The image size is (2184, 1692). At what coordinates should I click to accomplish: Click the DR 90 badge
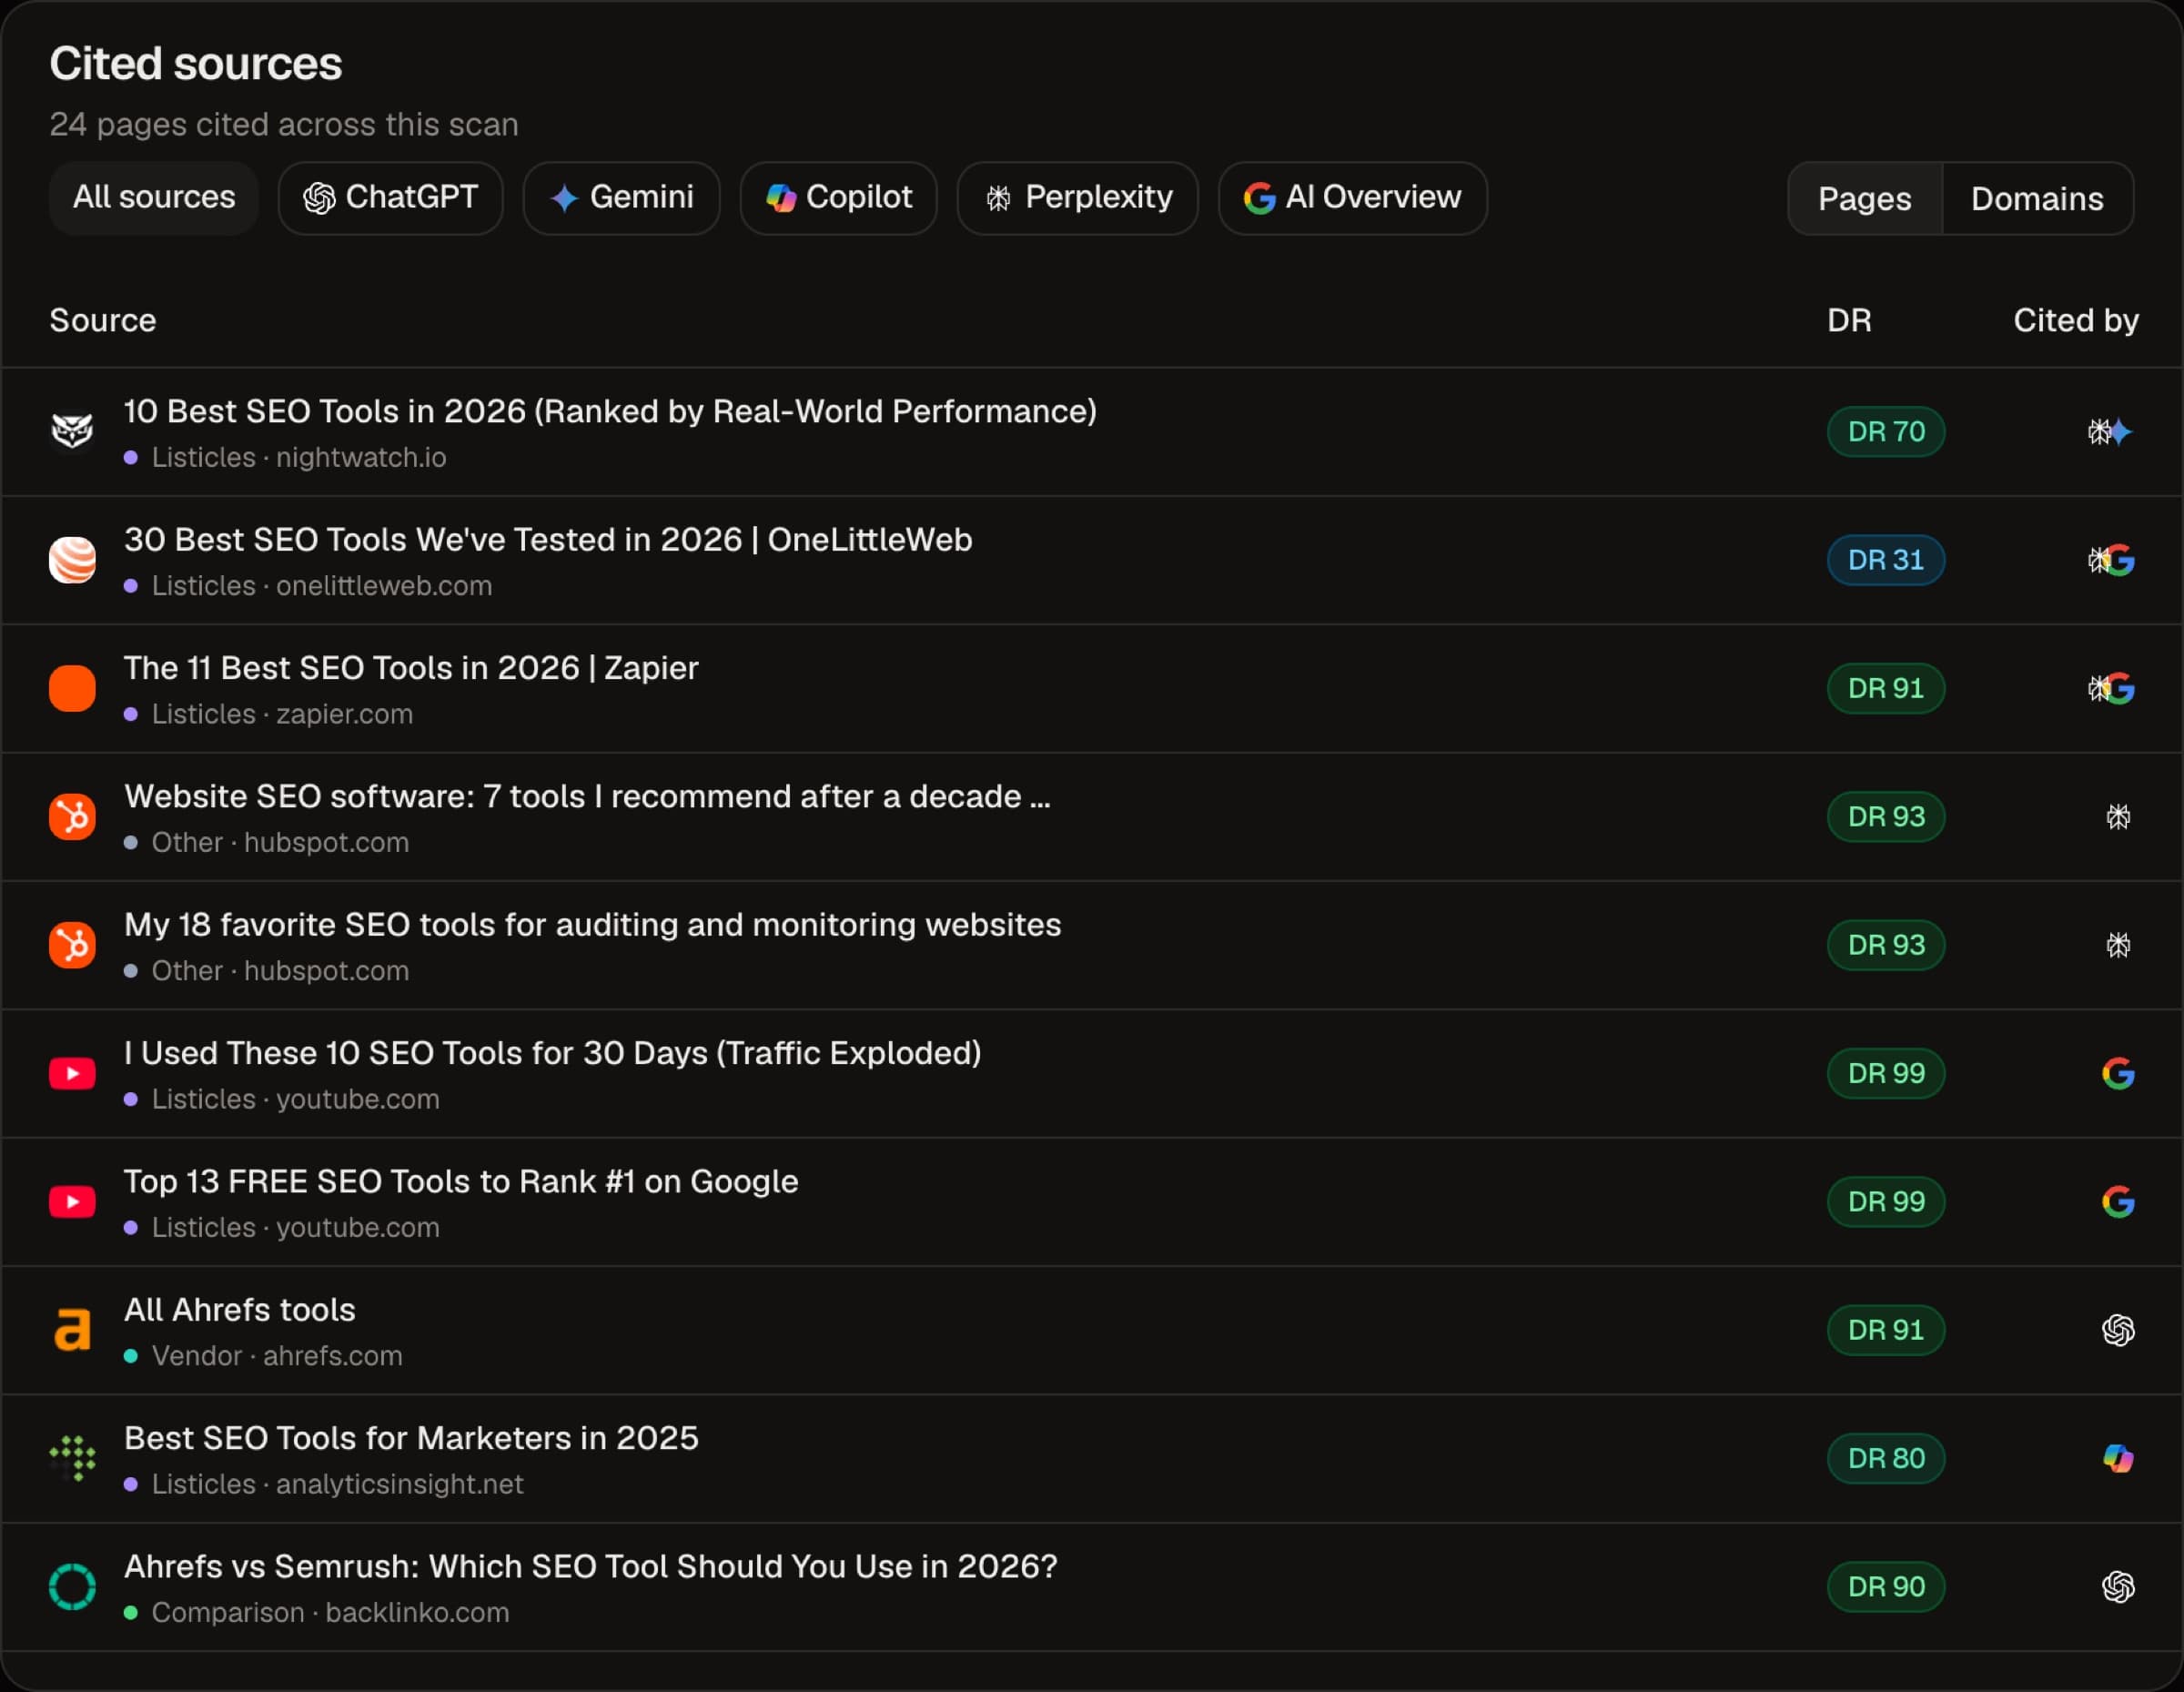pos(1885,1586)
